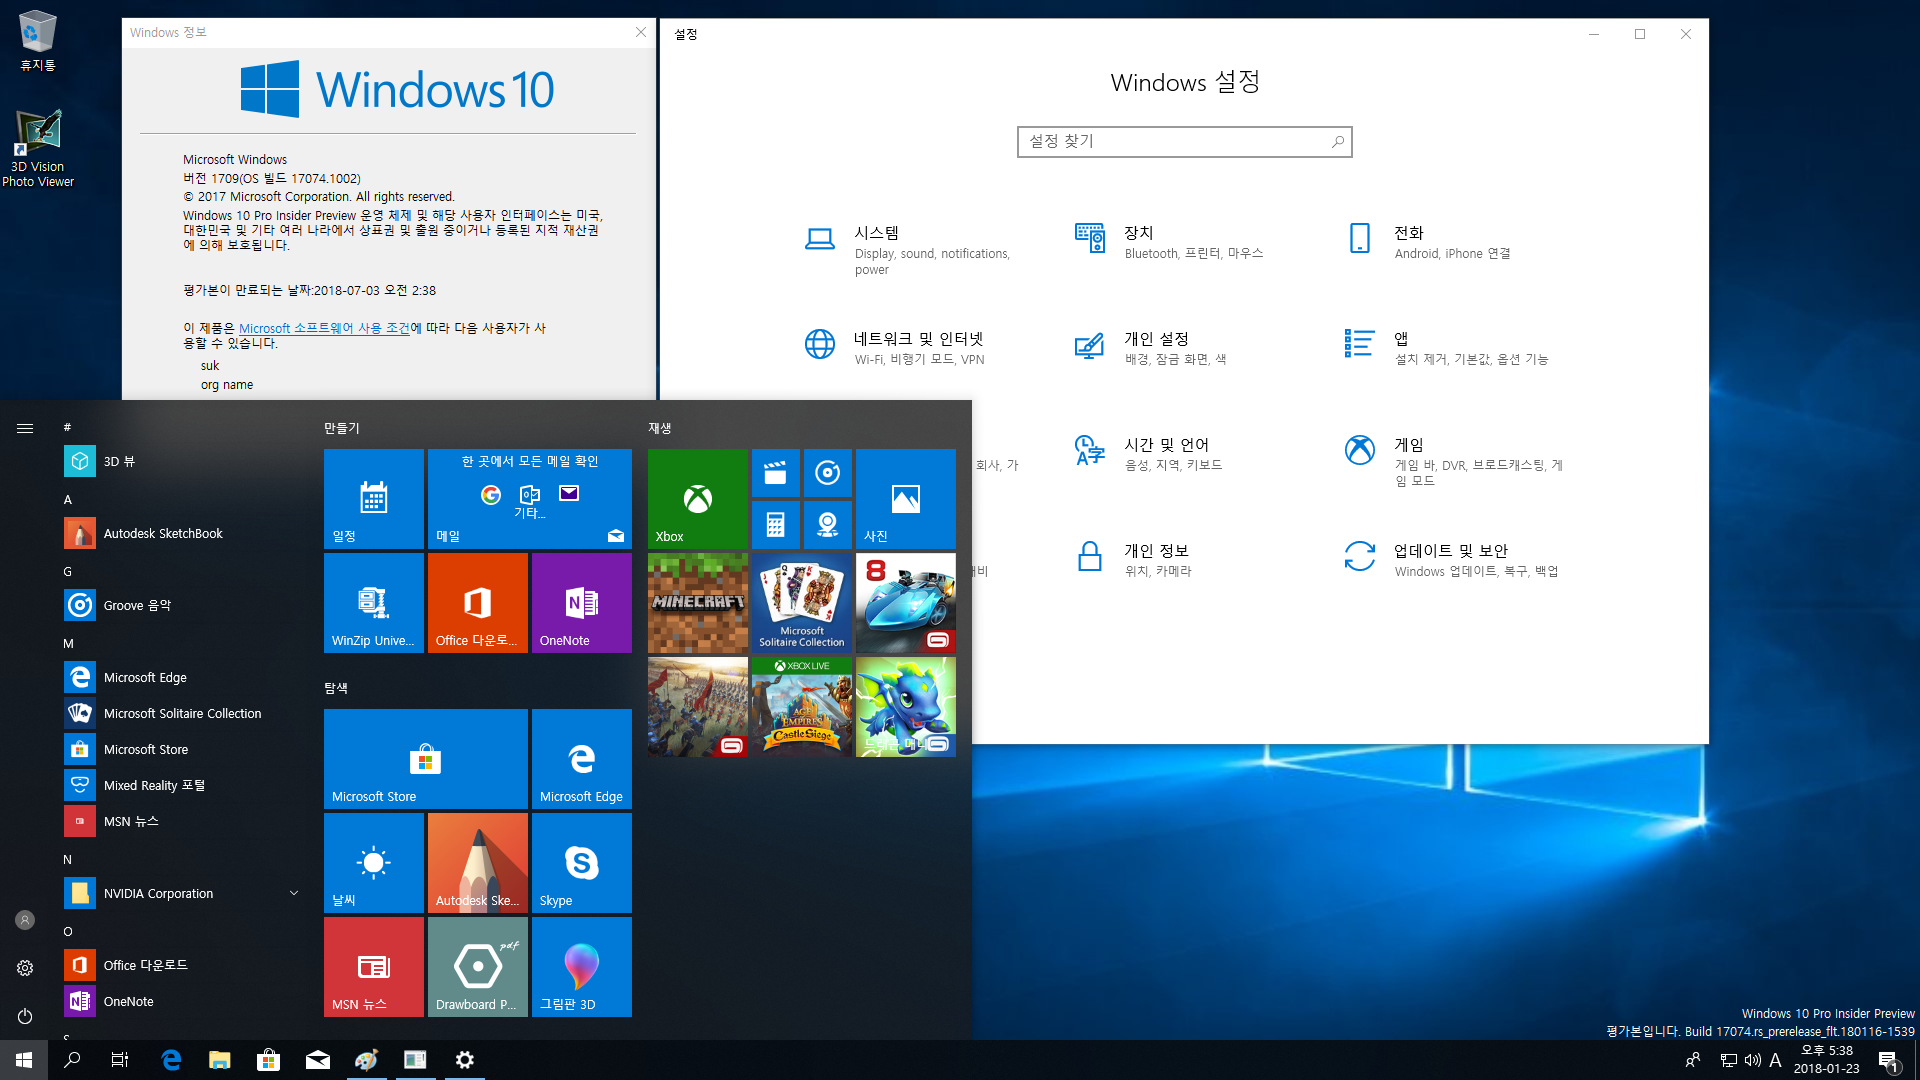Open Age of Empires Castle Siege tile
Screen dimensions: 1920x1080
[x=802, y=707]
